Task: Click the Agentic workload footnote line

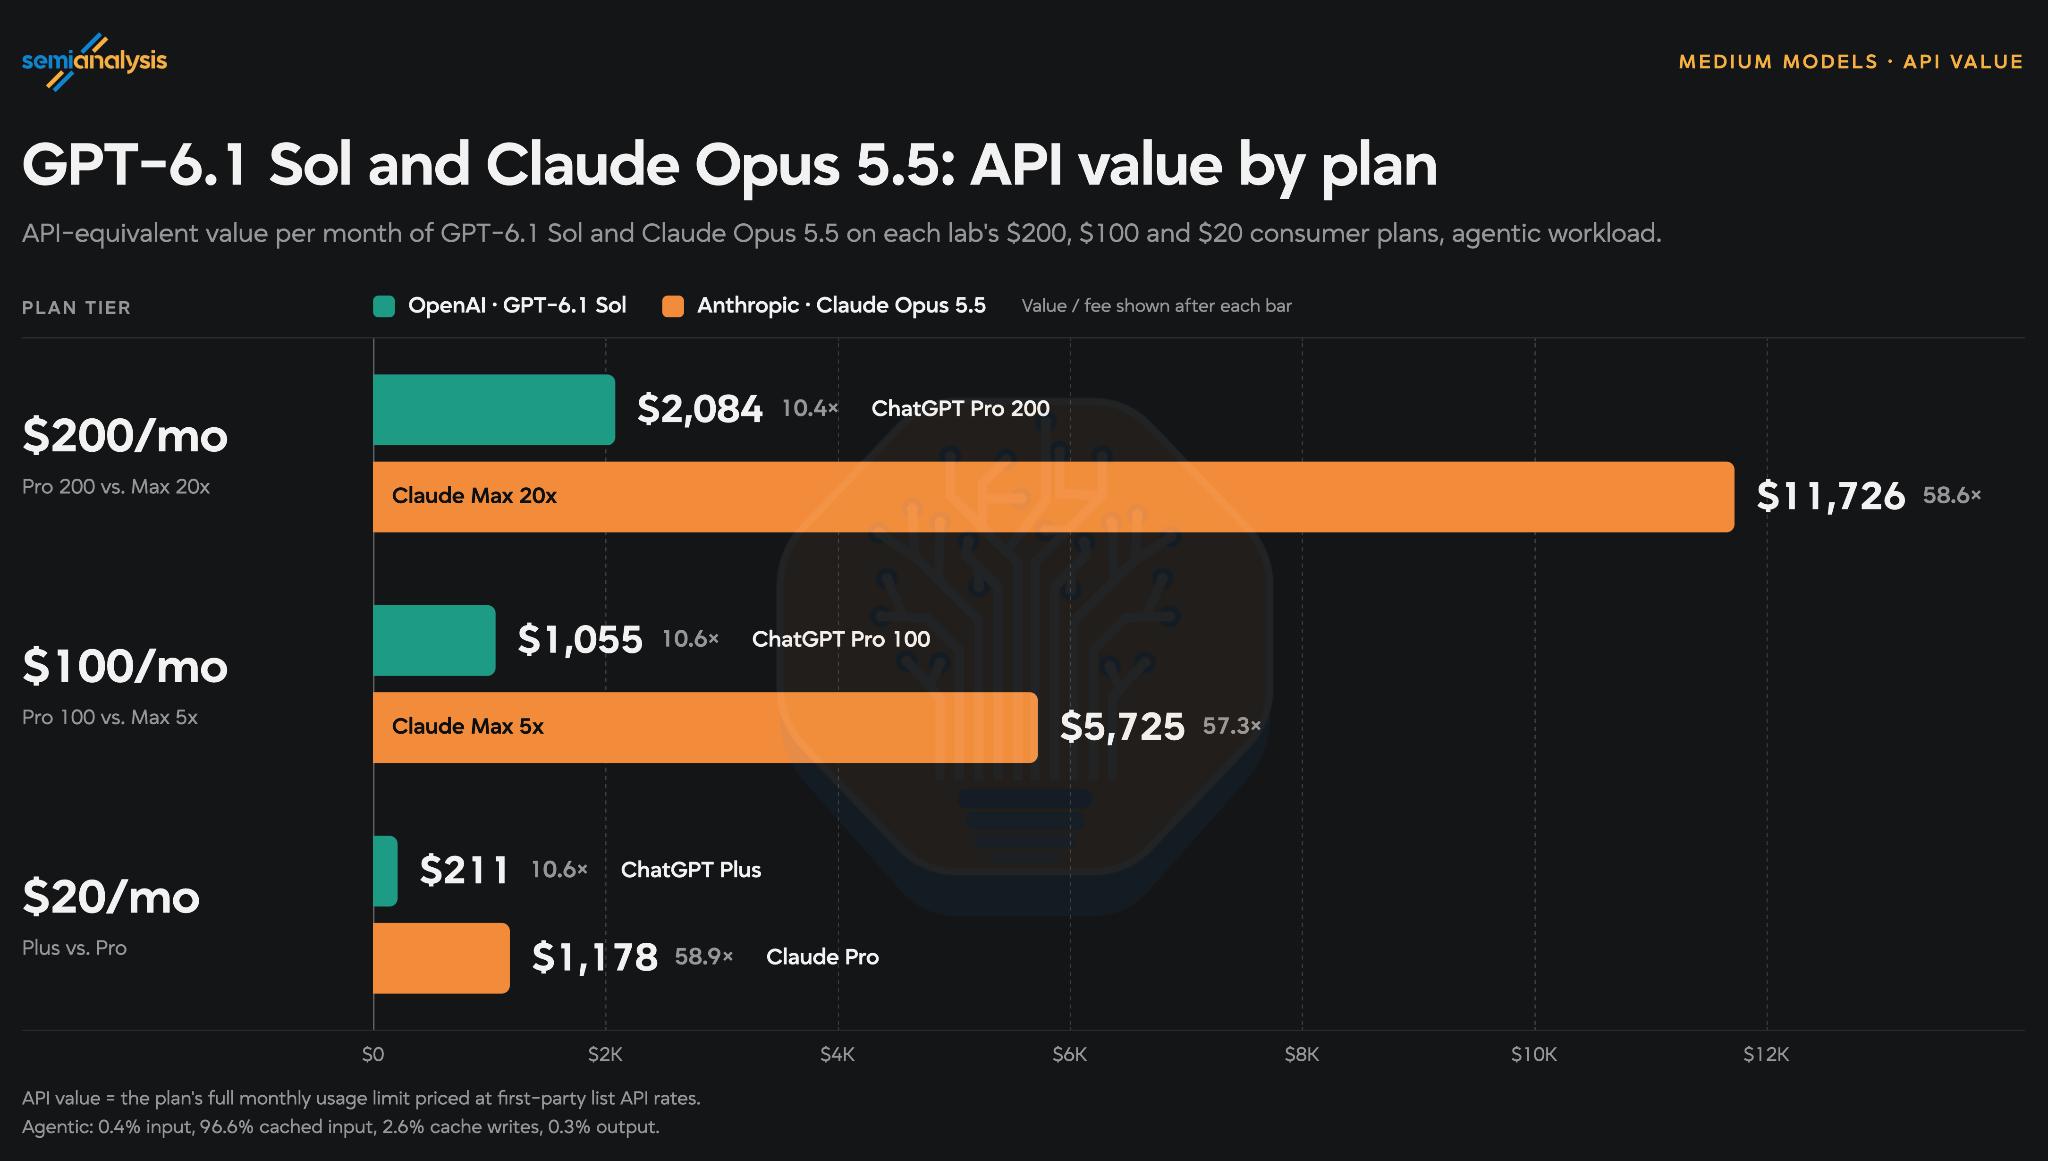Action: [341, 1127]
